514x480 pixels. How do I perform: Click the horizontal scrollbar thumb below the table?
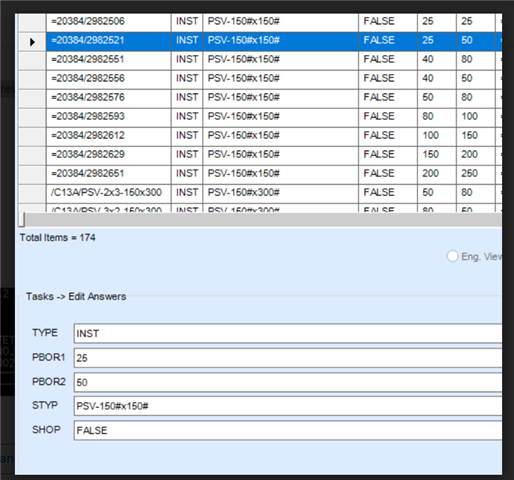point(22,220)
